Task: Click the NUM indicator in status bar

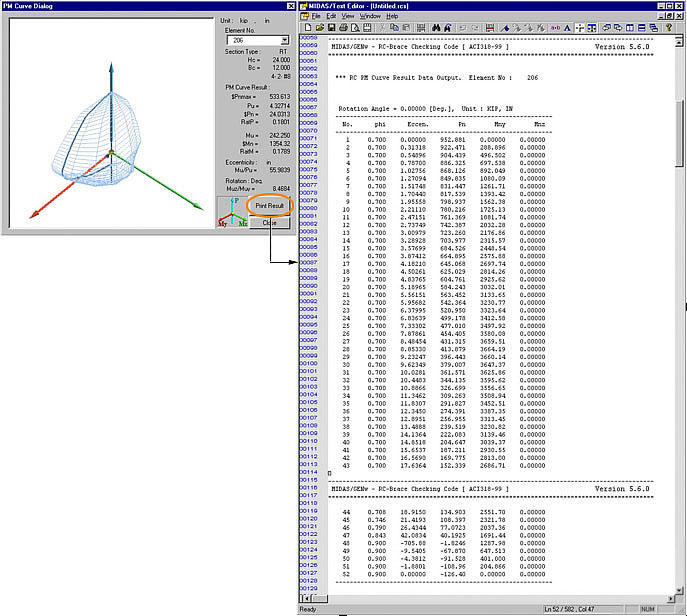Action: [648, 609]
